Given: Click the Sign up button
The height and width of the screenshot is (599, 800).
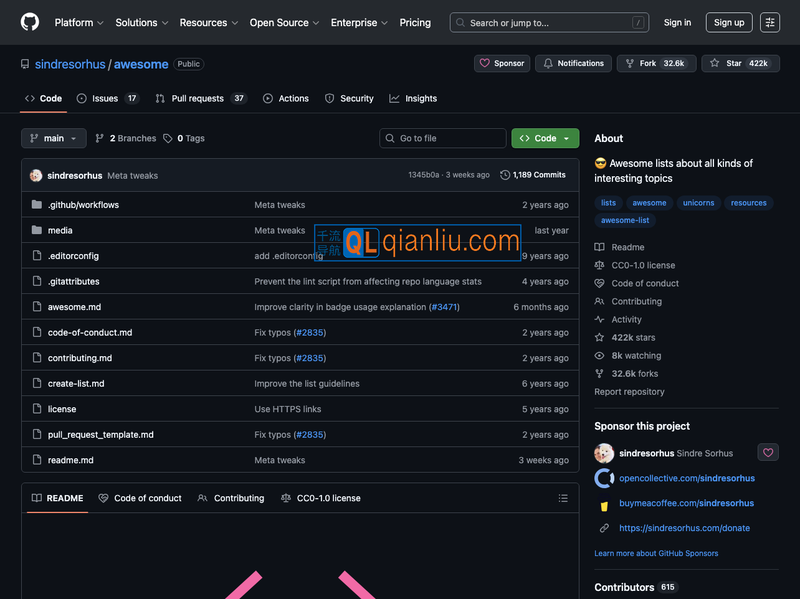Looking at the screenshot, I should point(729,22).
